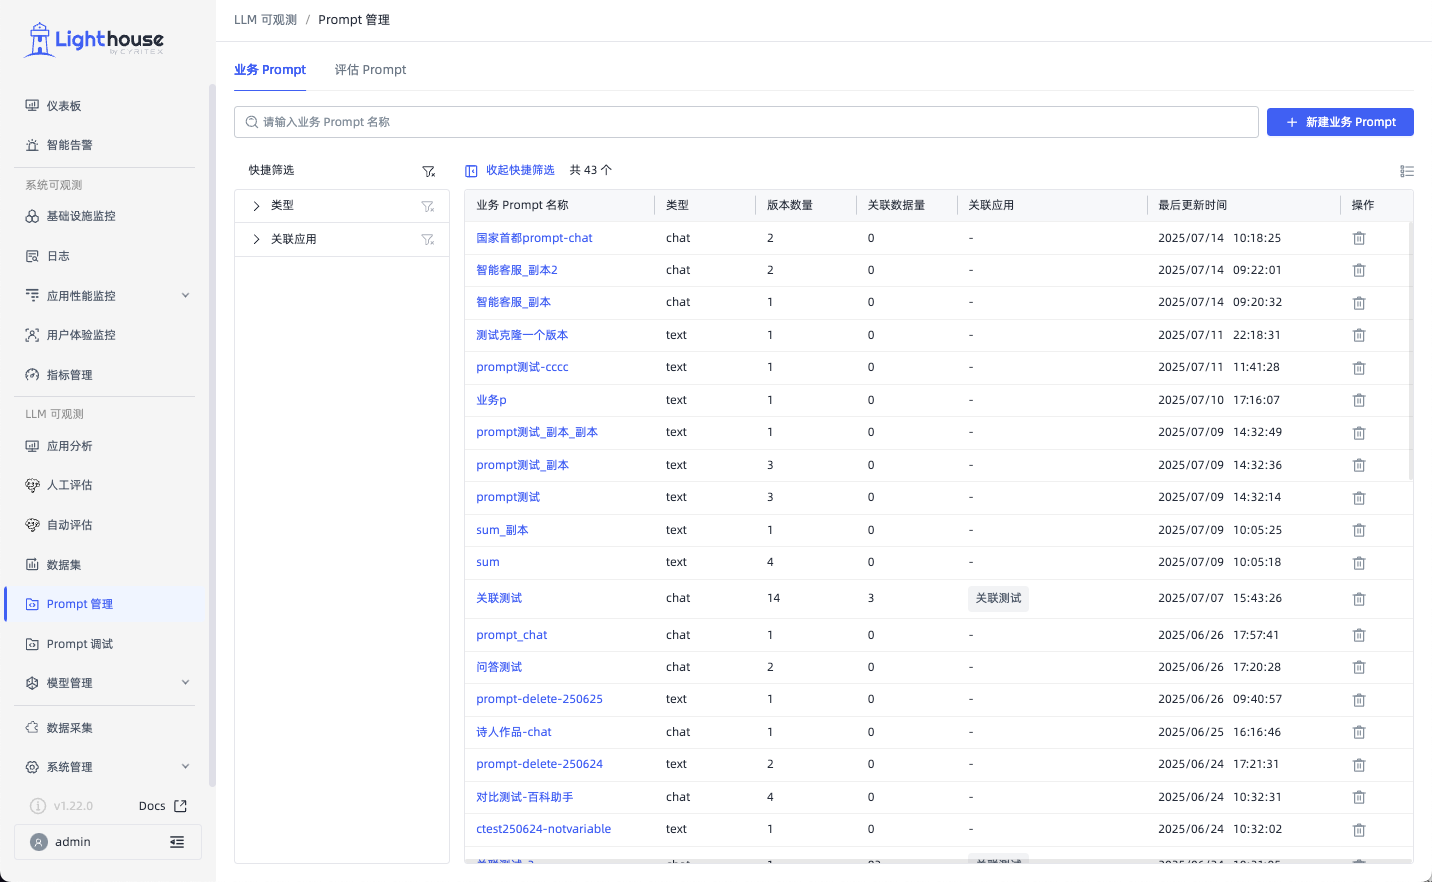This screenshot has height=882, width=1432.
Task: Delete the prompt_chat row
Action: (1359, 635)
